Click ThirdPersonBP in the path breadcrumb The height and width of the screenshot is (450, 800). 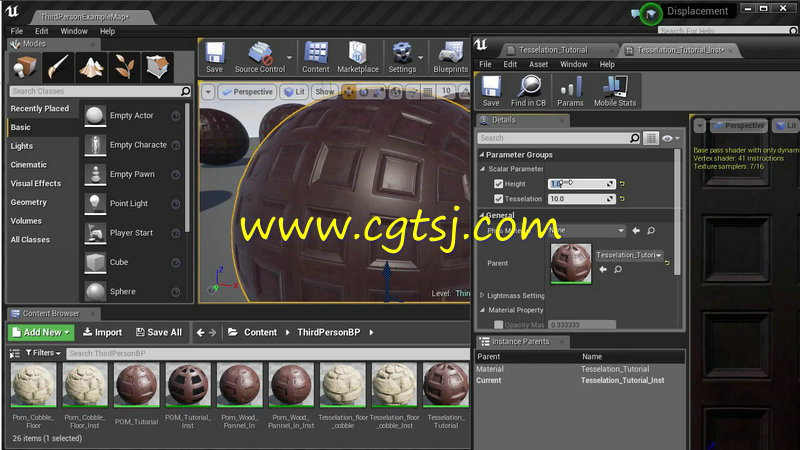click(x=329, y=333)
